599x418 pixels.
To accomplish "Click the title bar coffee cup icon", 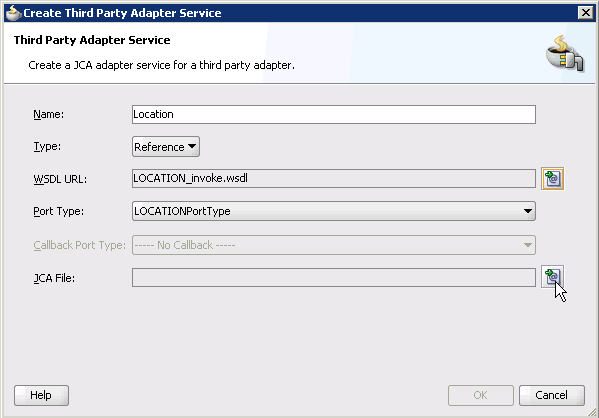I will coord(13,13).
